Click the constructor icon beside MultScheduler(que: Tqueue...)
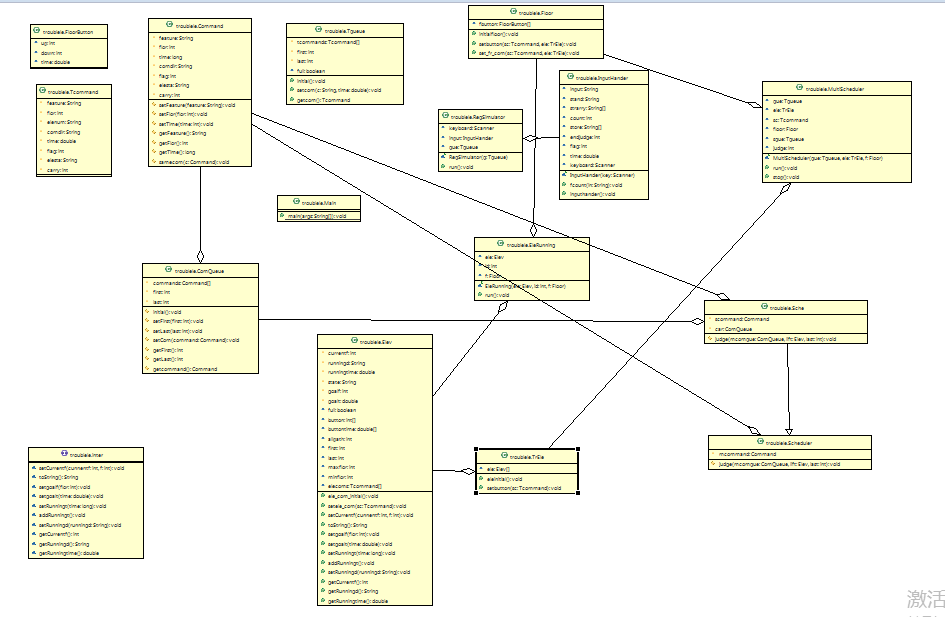The width and height of the screenshot is (945, 617). [x=767, y=158]
